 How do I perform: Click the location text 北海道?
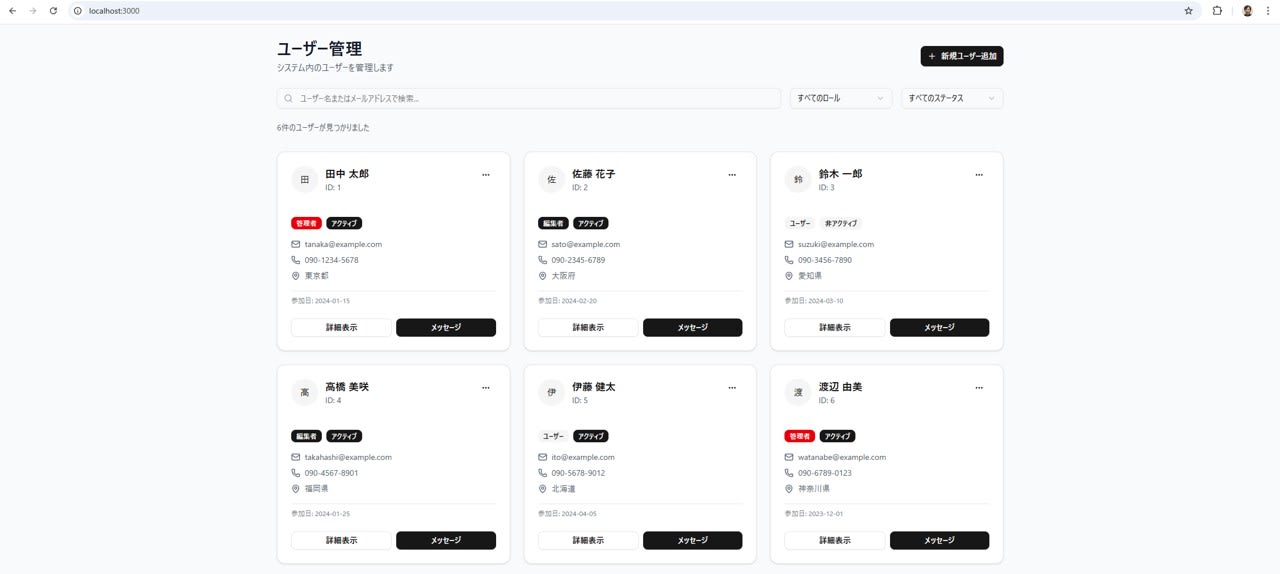pos(564,489)
